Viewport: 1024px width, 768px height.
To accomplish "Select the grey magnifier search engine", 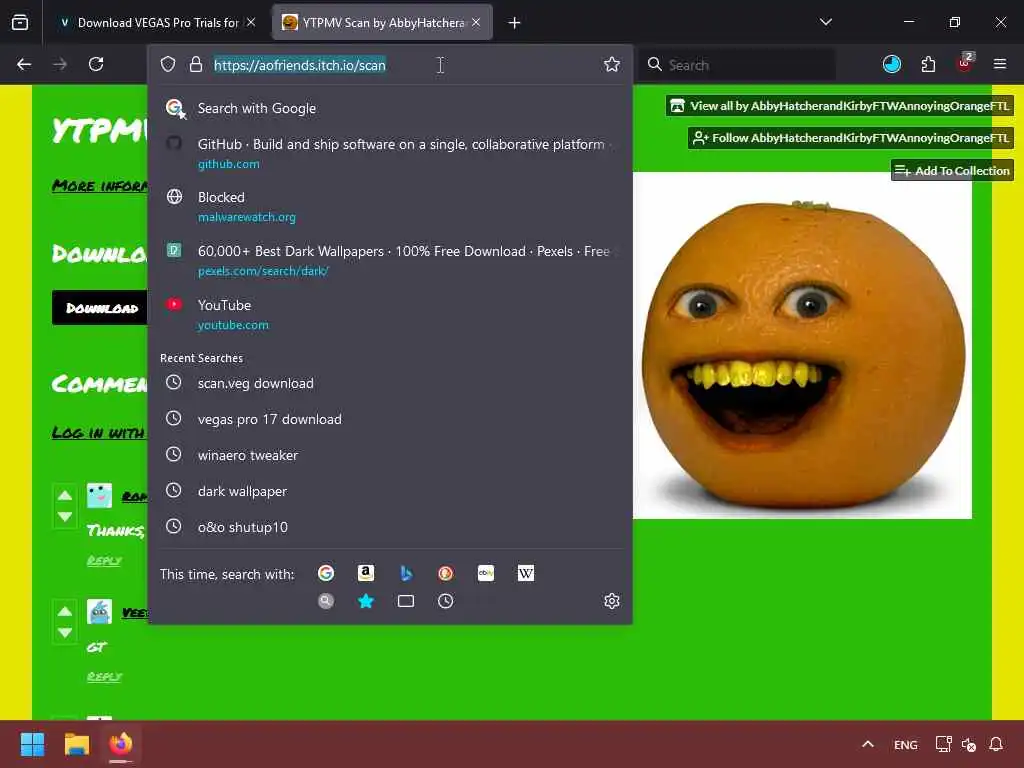I will 326,601.
